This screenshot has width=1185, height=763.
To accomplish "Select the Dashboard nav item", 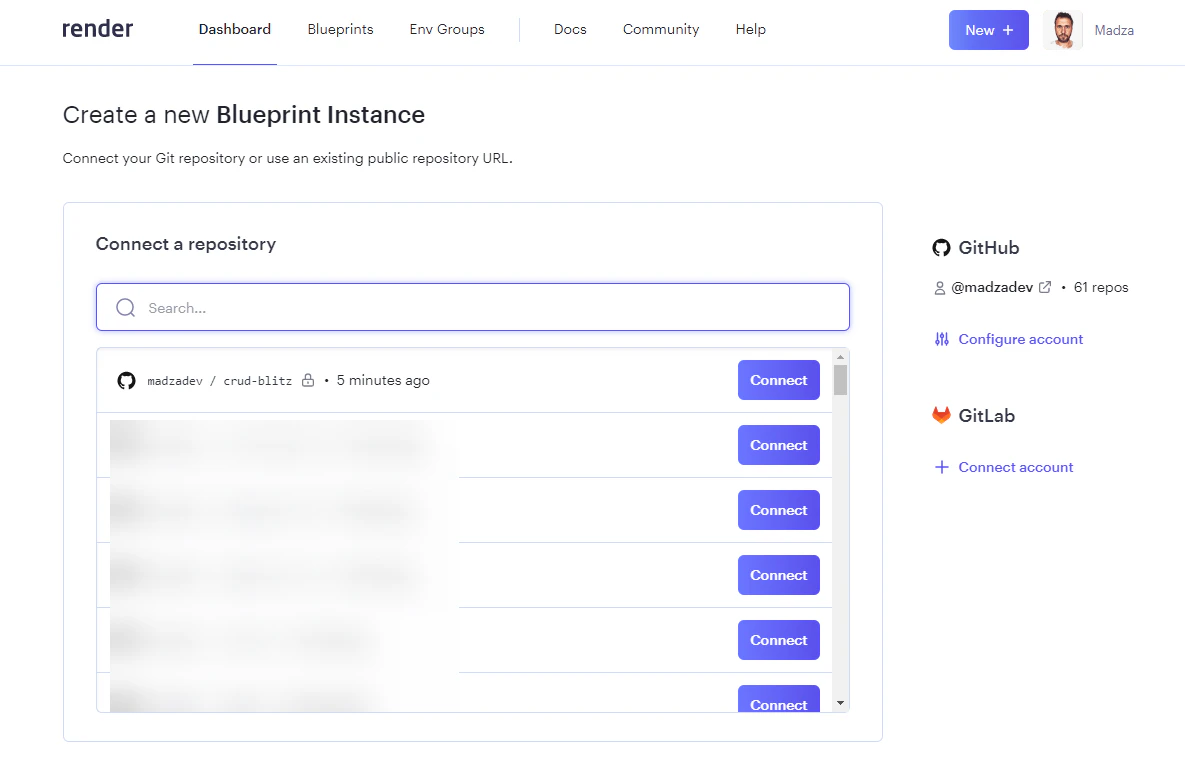I will (x=234, y=30).
